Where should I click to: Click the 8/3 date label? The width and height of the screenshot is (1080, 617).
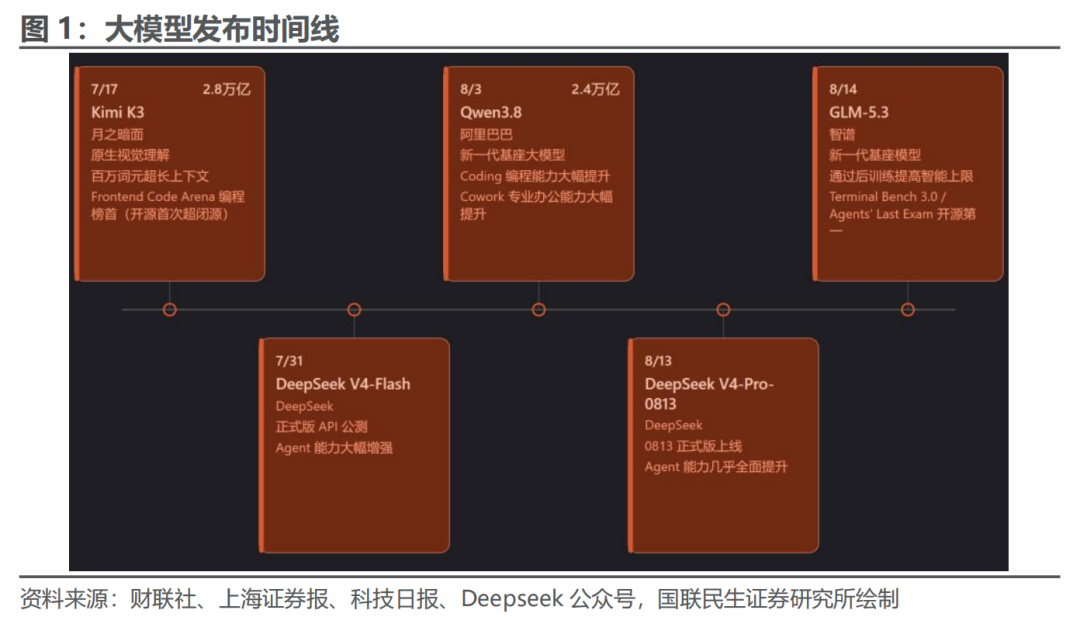pos(471,90)
